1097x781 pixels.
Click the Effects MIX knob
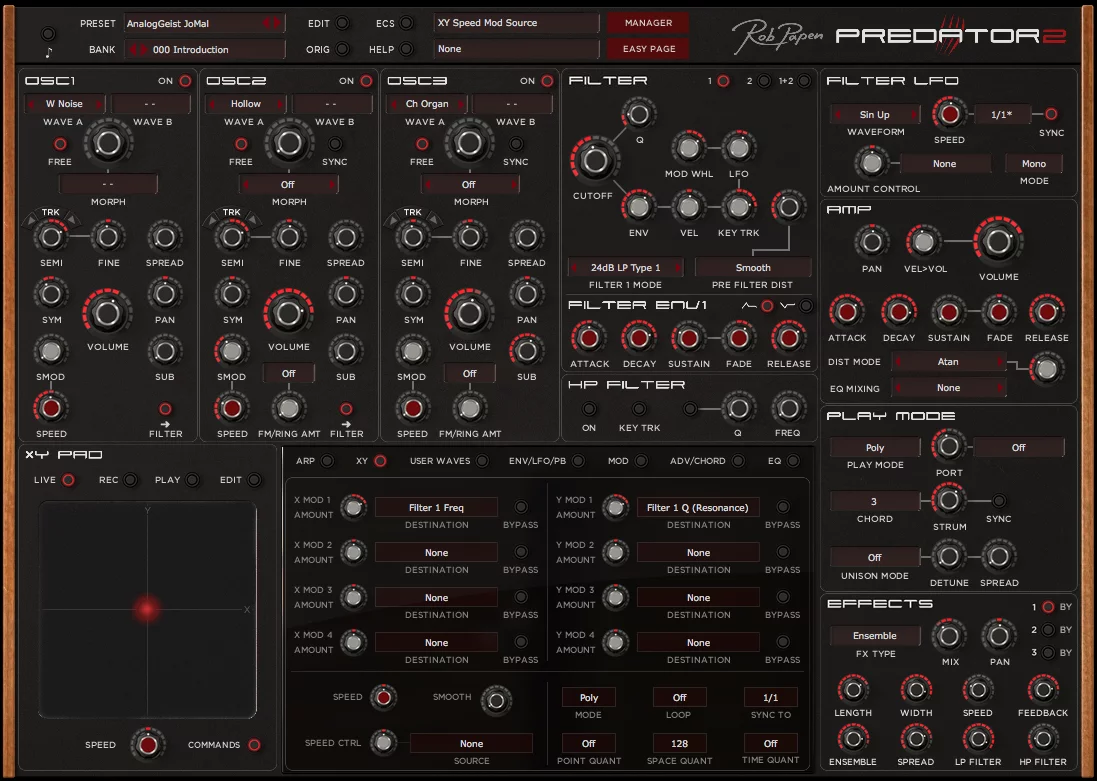949,636
